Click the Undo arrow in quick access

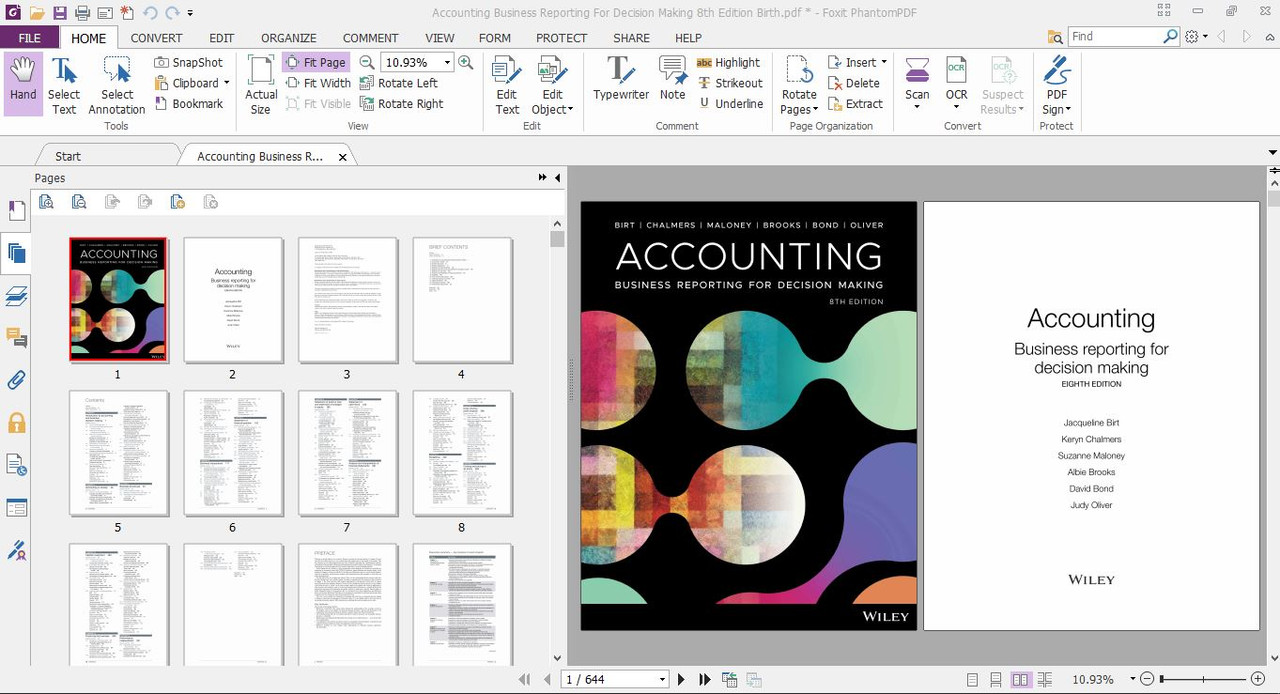(150, 13)
